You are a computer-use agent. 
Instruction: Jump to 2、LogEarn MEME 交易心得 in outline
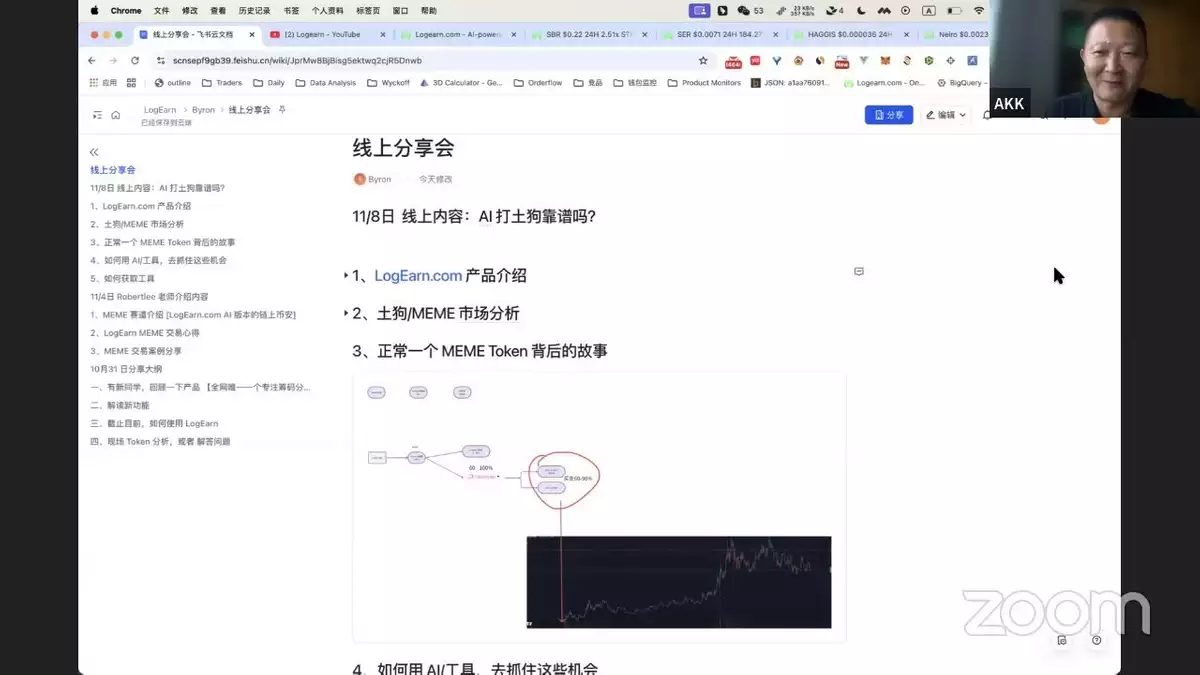pyautogui.click(x=145, y=333)
